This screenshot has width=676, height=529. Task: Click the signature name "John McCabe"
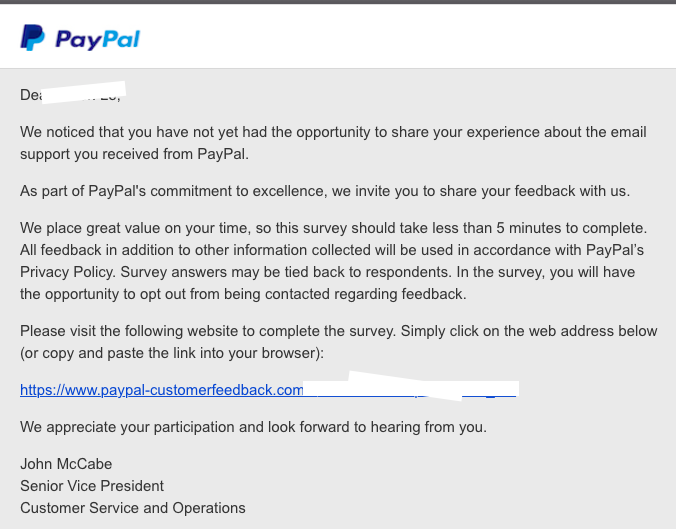66,464
